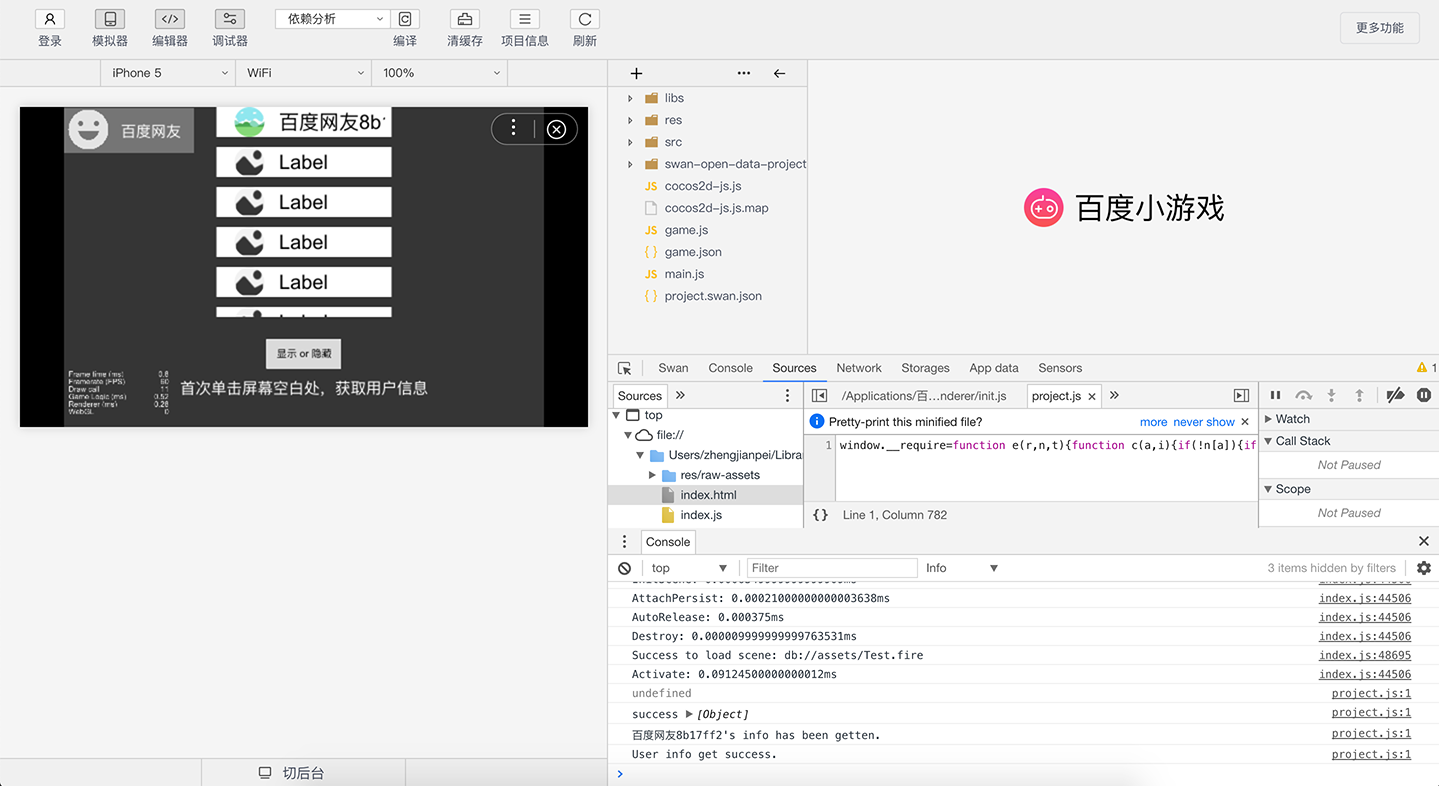Expand the swan-open-data-project folder
This screenshot has height=786, width=1439.
[630, 164]
